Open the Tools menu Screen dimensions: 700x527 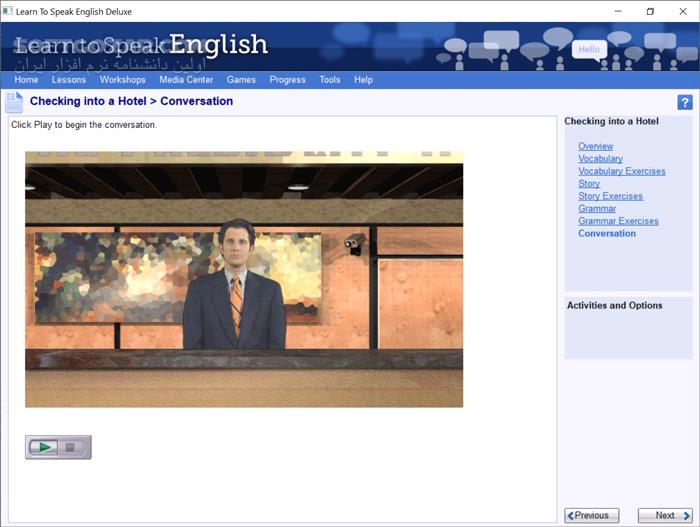coord(330,80)
